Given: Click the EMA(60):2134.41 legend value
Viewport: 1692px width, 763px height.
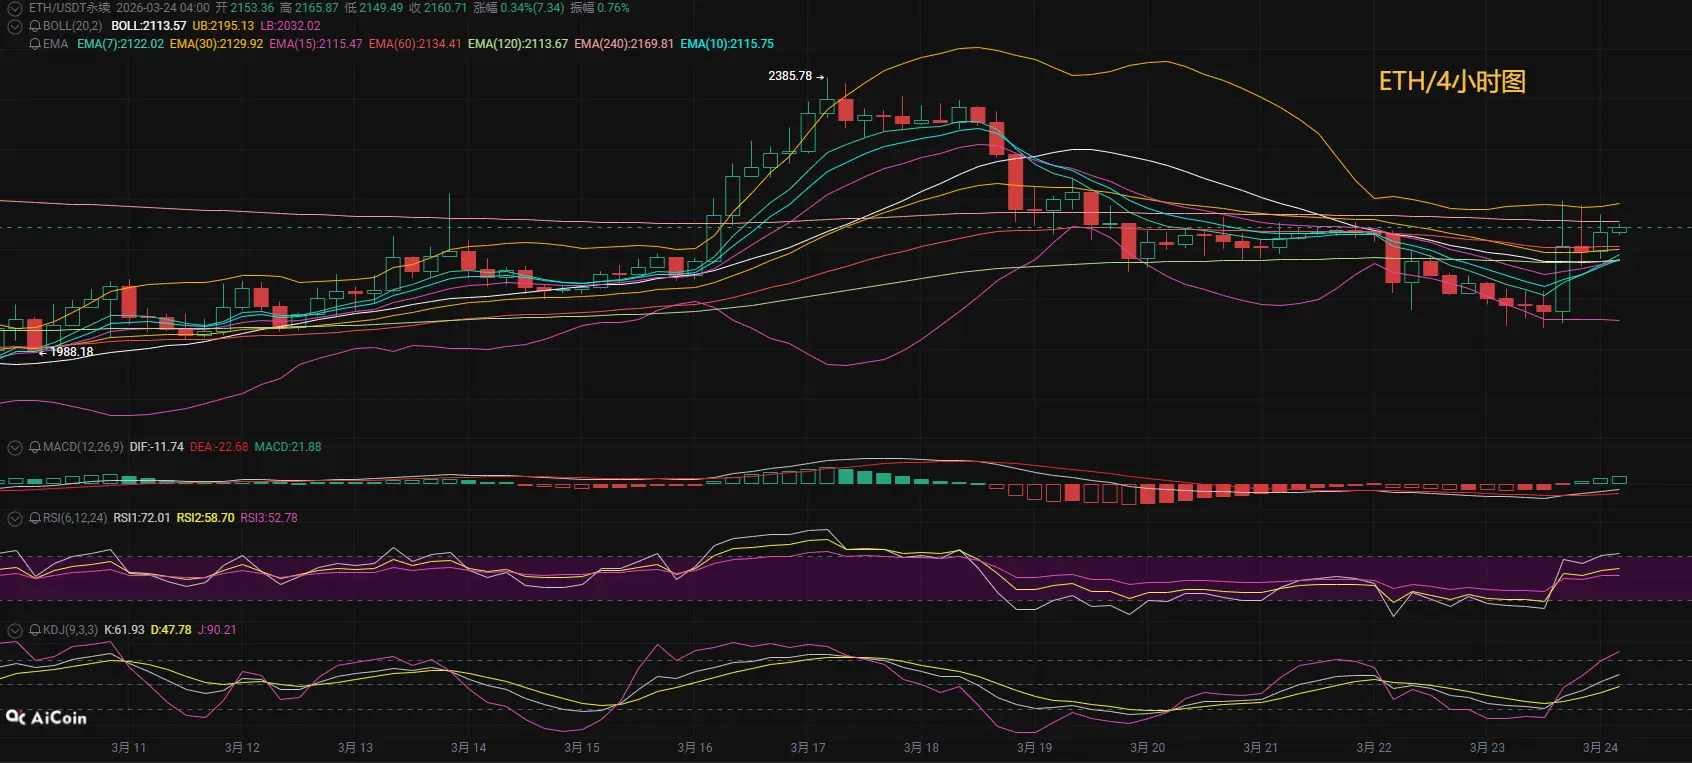Looking at the screenshot, I should coord(415,44).
